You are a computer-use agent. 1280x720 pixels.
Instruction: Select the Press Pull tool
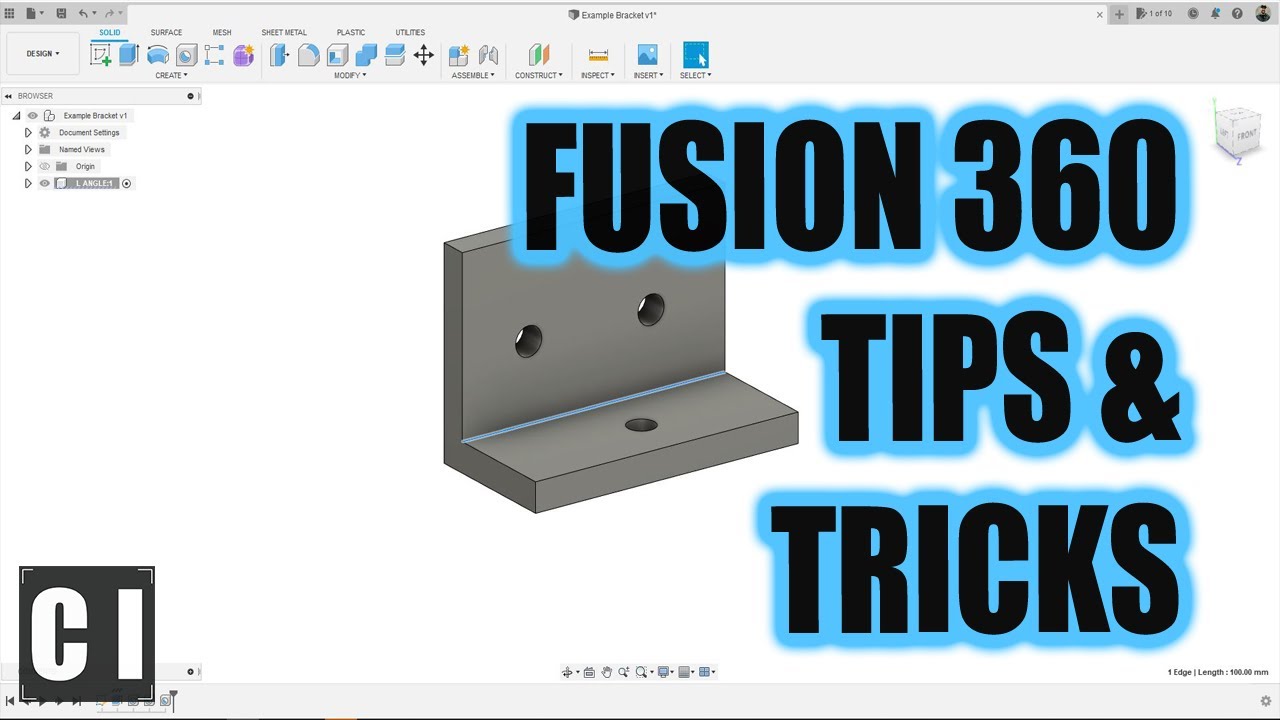280,55
